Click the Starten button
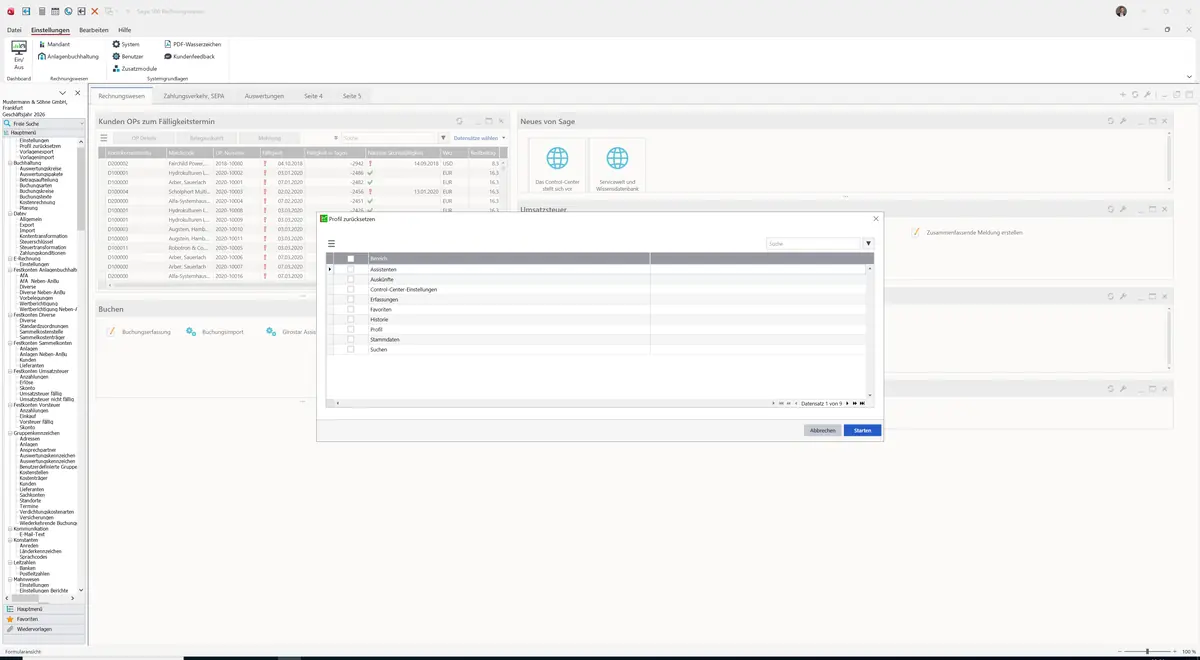 [x=862, y=430]
